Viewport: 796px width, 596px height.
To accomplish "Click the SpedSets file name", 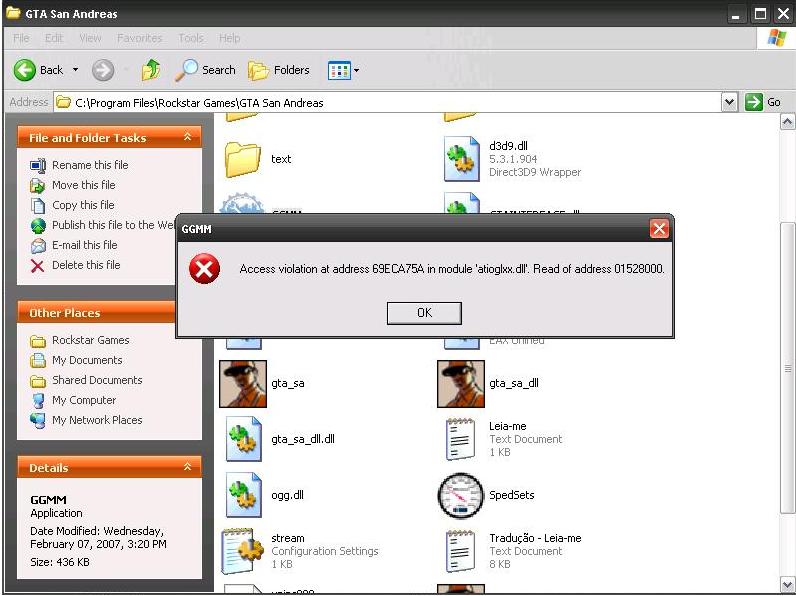I will [512, 495].
